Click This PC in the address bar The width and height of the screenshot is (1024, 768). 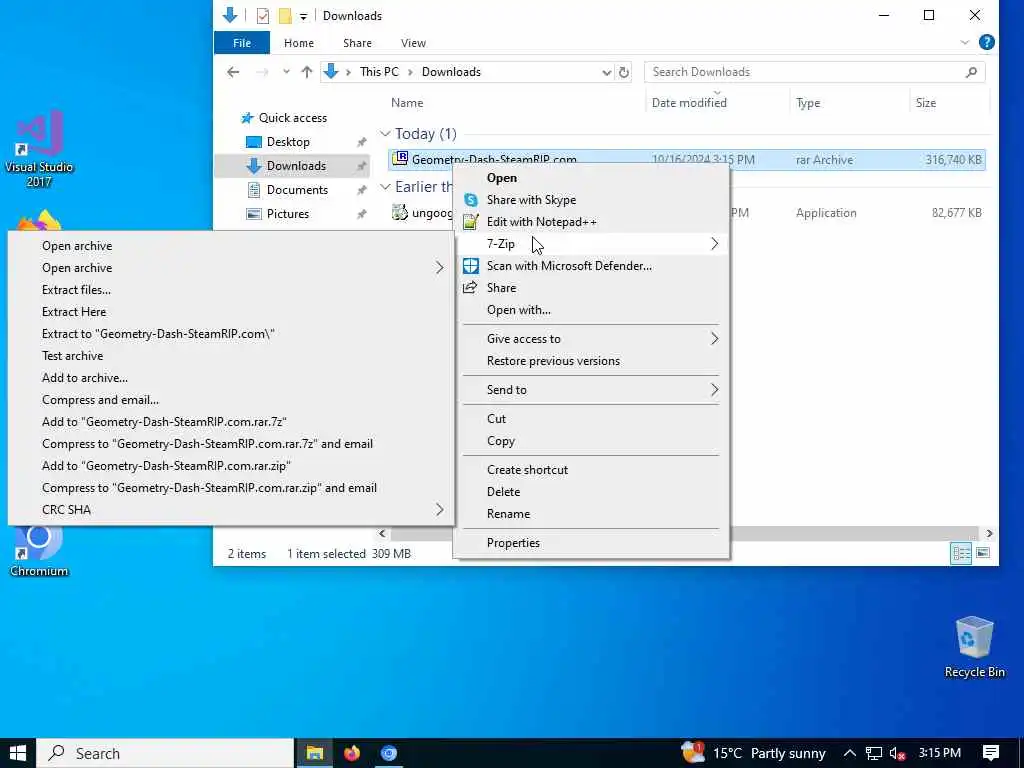click(x=379, y=72)
